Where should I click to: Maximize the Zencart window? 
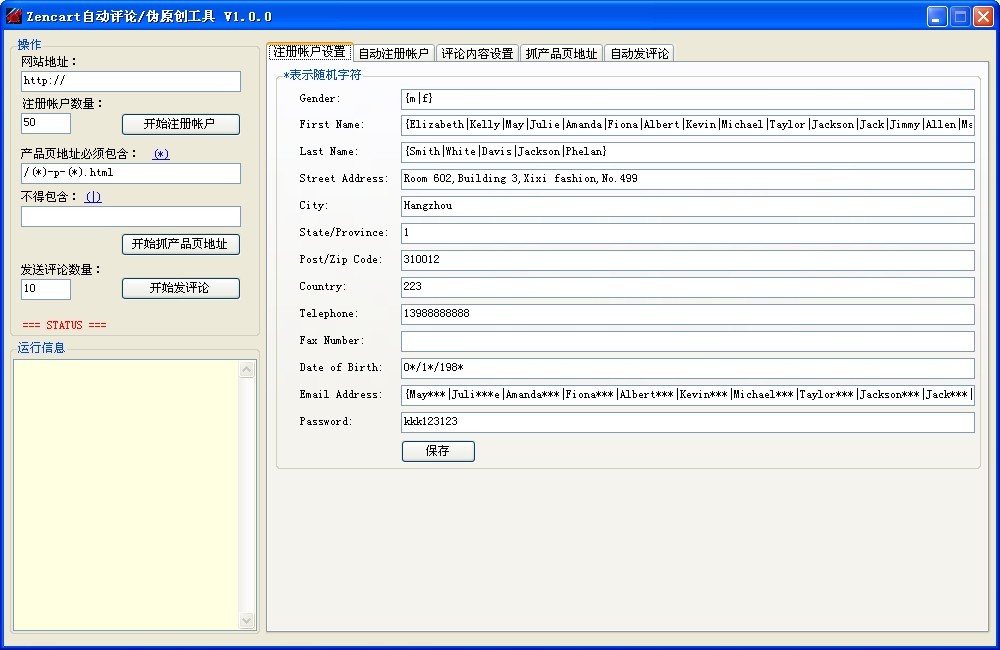[x=960, y=17]
